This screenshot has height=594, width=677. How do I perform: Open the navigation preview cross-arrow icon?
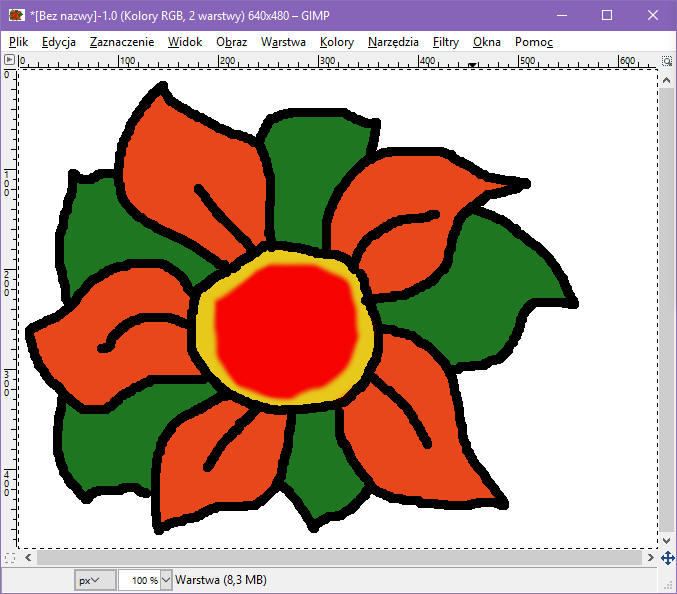[x=667, y=557]
